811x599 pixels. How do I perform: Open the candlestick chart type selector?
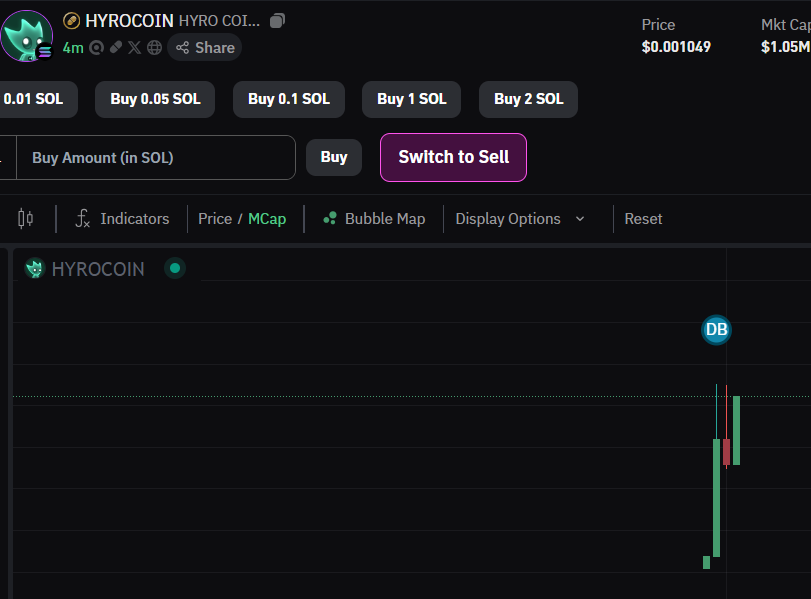point(25,219)
